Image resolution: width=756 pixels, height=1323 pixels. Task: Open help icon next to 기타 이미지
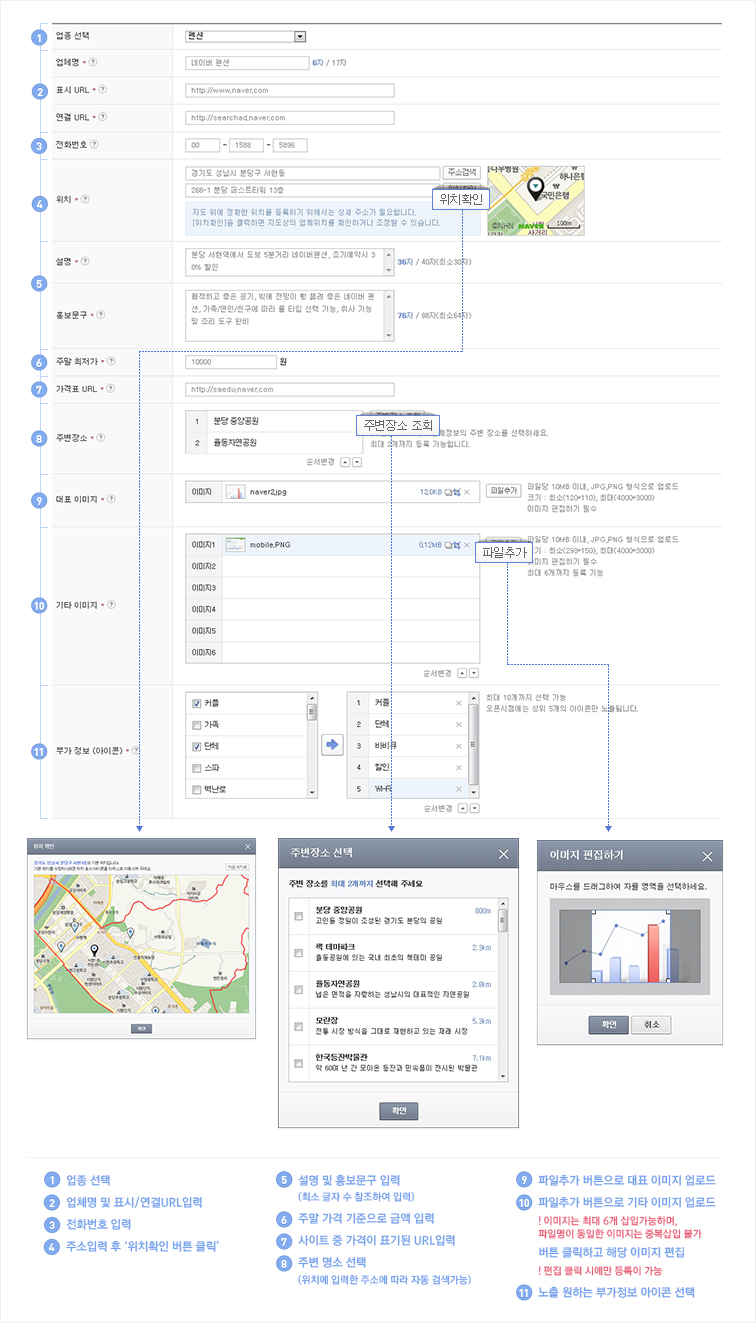coord(111,605)
